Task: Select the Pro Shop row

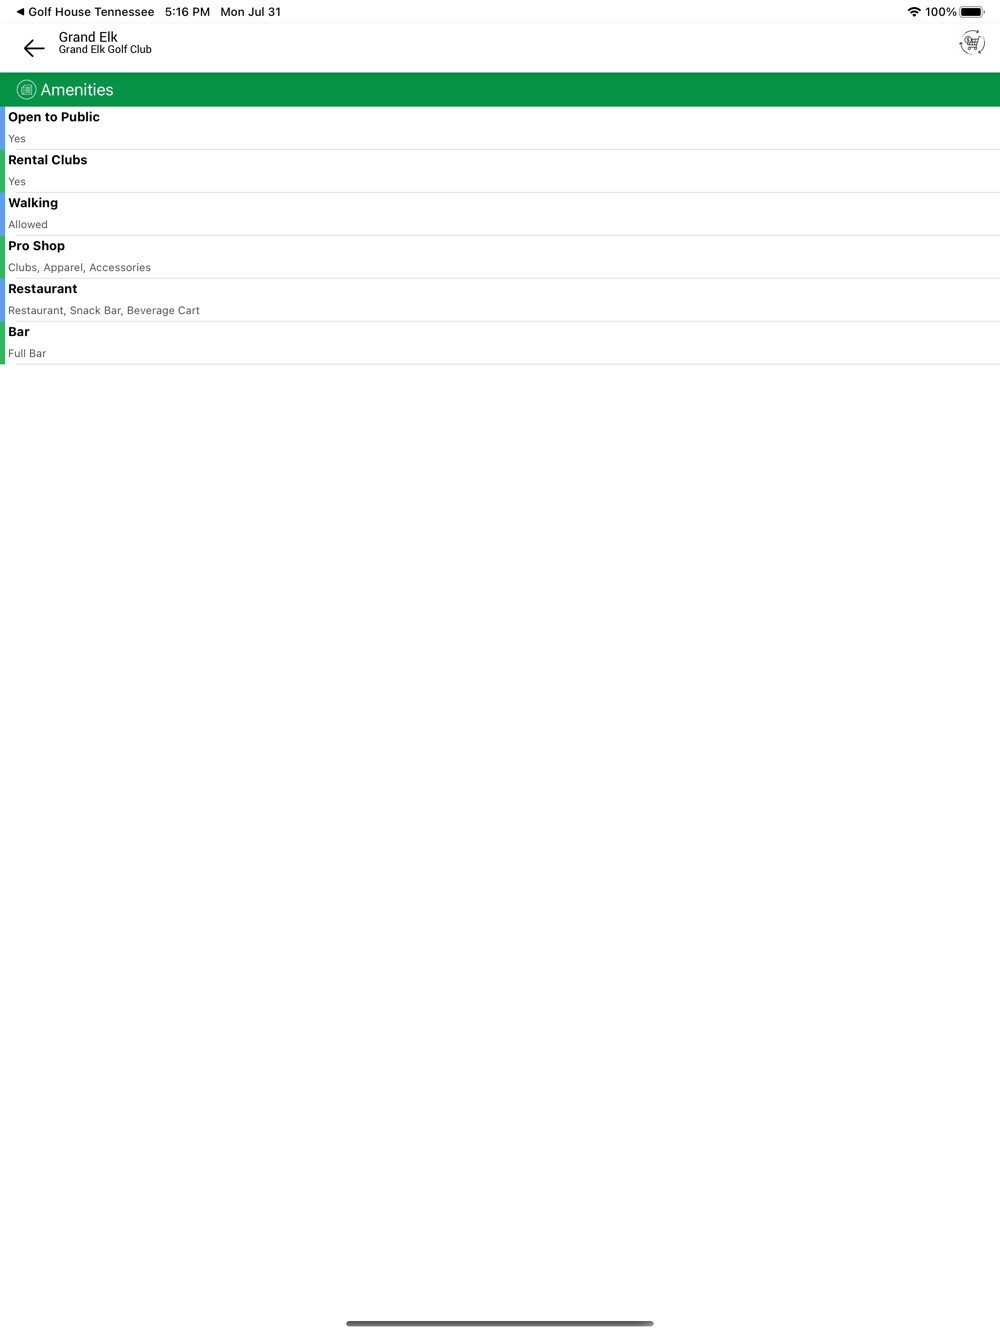Action: pyautogui.click(x=500, y=257)
